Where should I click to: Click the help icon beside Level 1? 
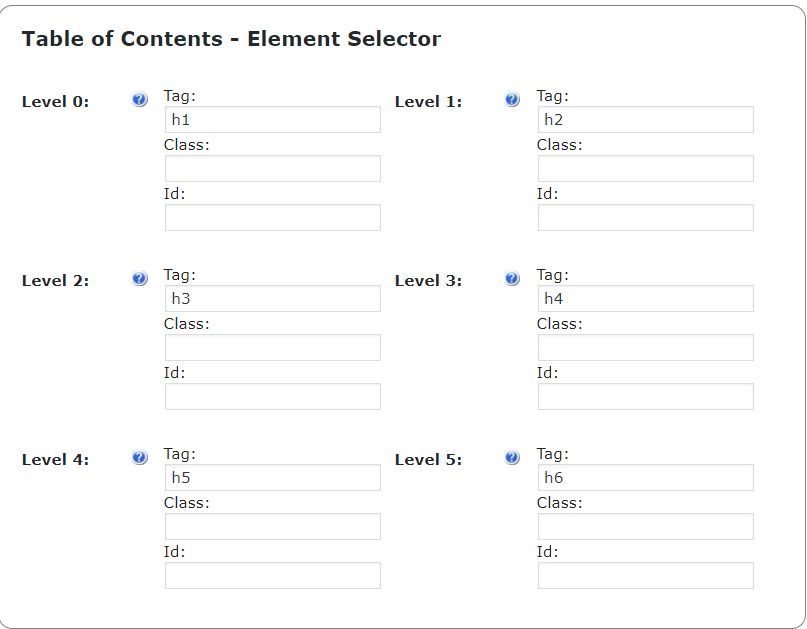click(512, 100)
